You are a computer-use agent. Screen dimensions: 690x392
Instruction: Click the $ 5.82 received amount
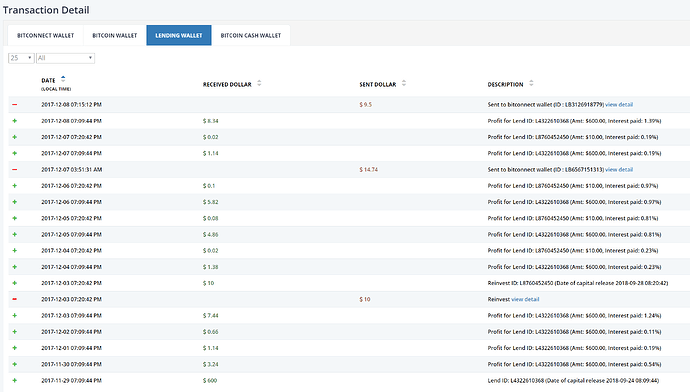point(210,202)
